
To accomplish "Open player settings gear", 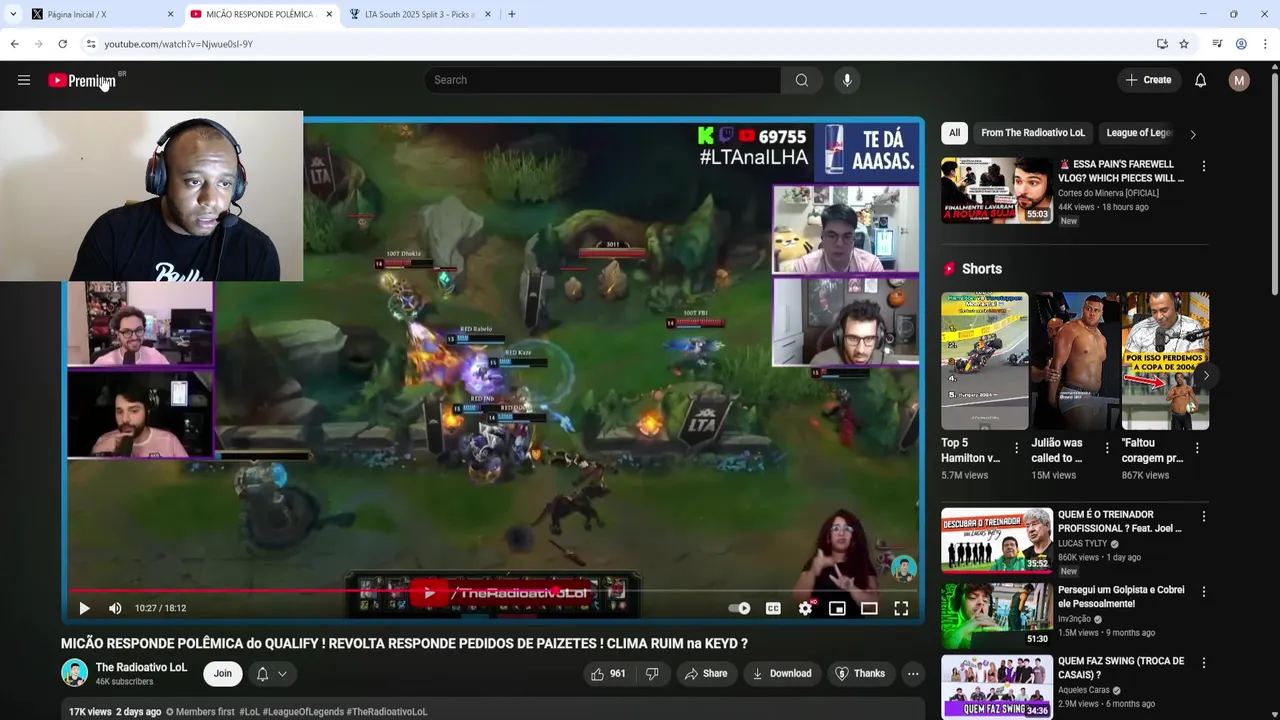I will [x=805, y=608].
